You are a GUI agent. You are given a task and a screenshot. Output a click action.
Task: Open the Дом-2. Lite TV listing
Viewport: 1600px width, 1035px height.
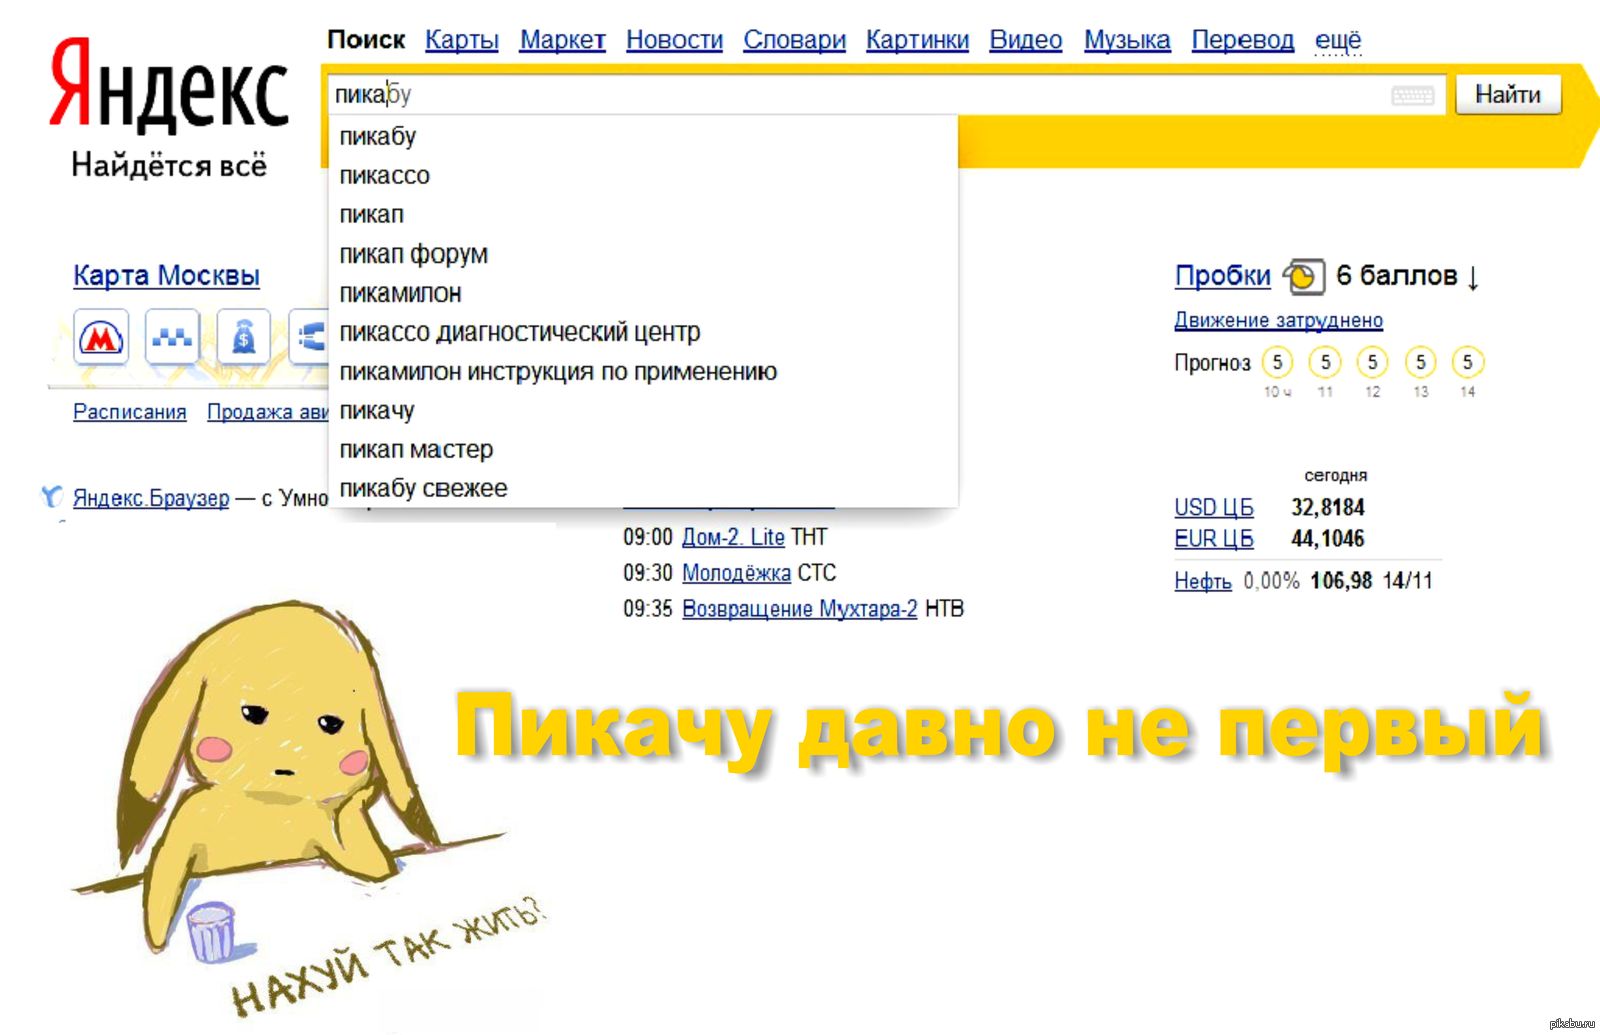733,537
